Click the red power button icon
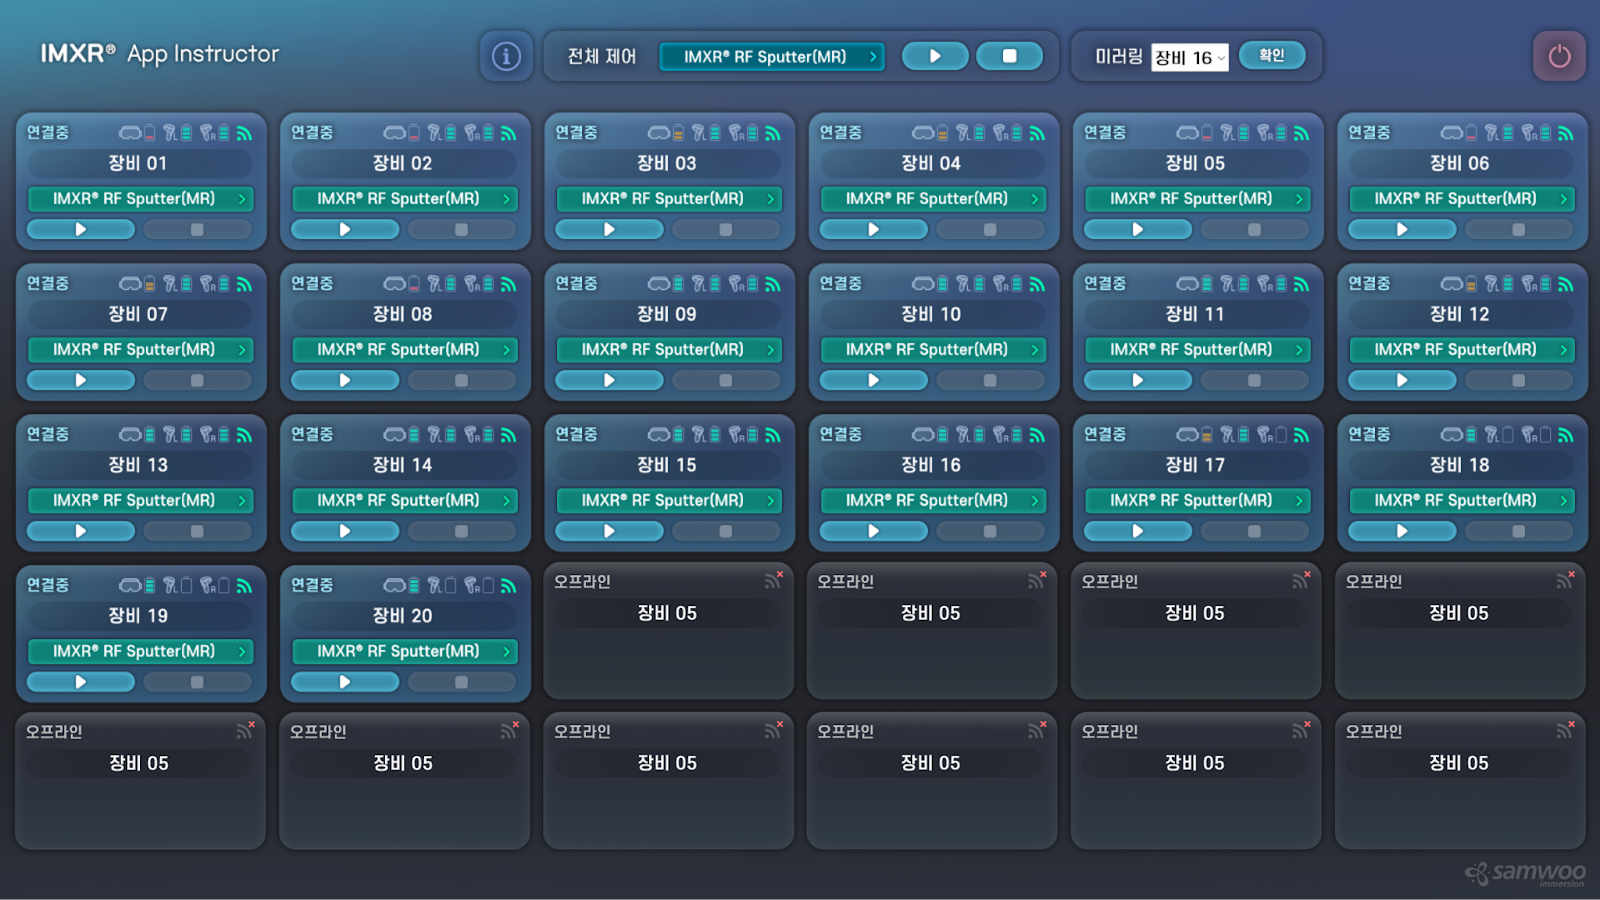 click(x=1559, y=56)
